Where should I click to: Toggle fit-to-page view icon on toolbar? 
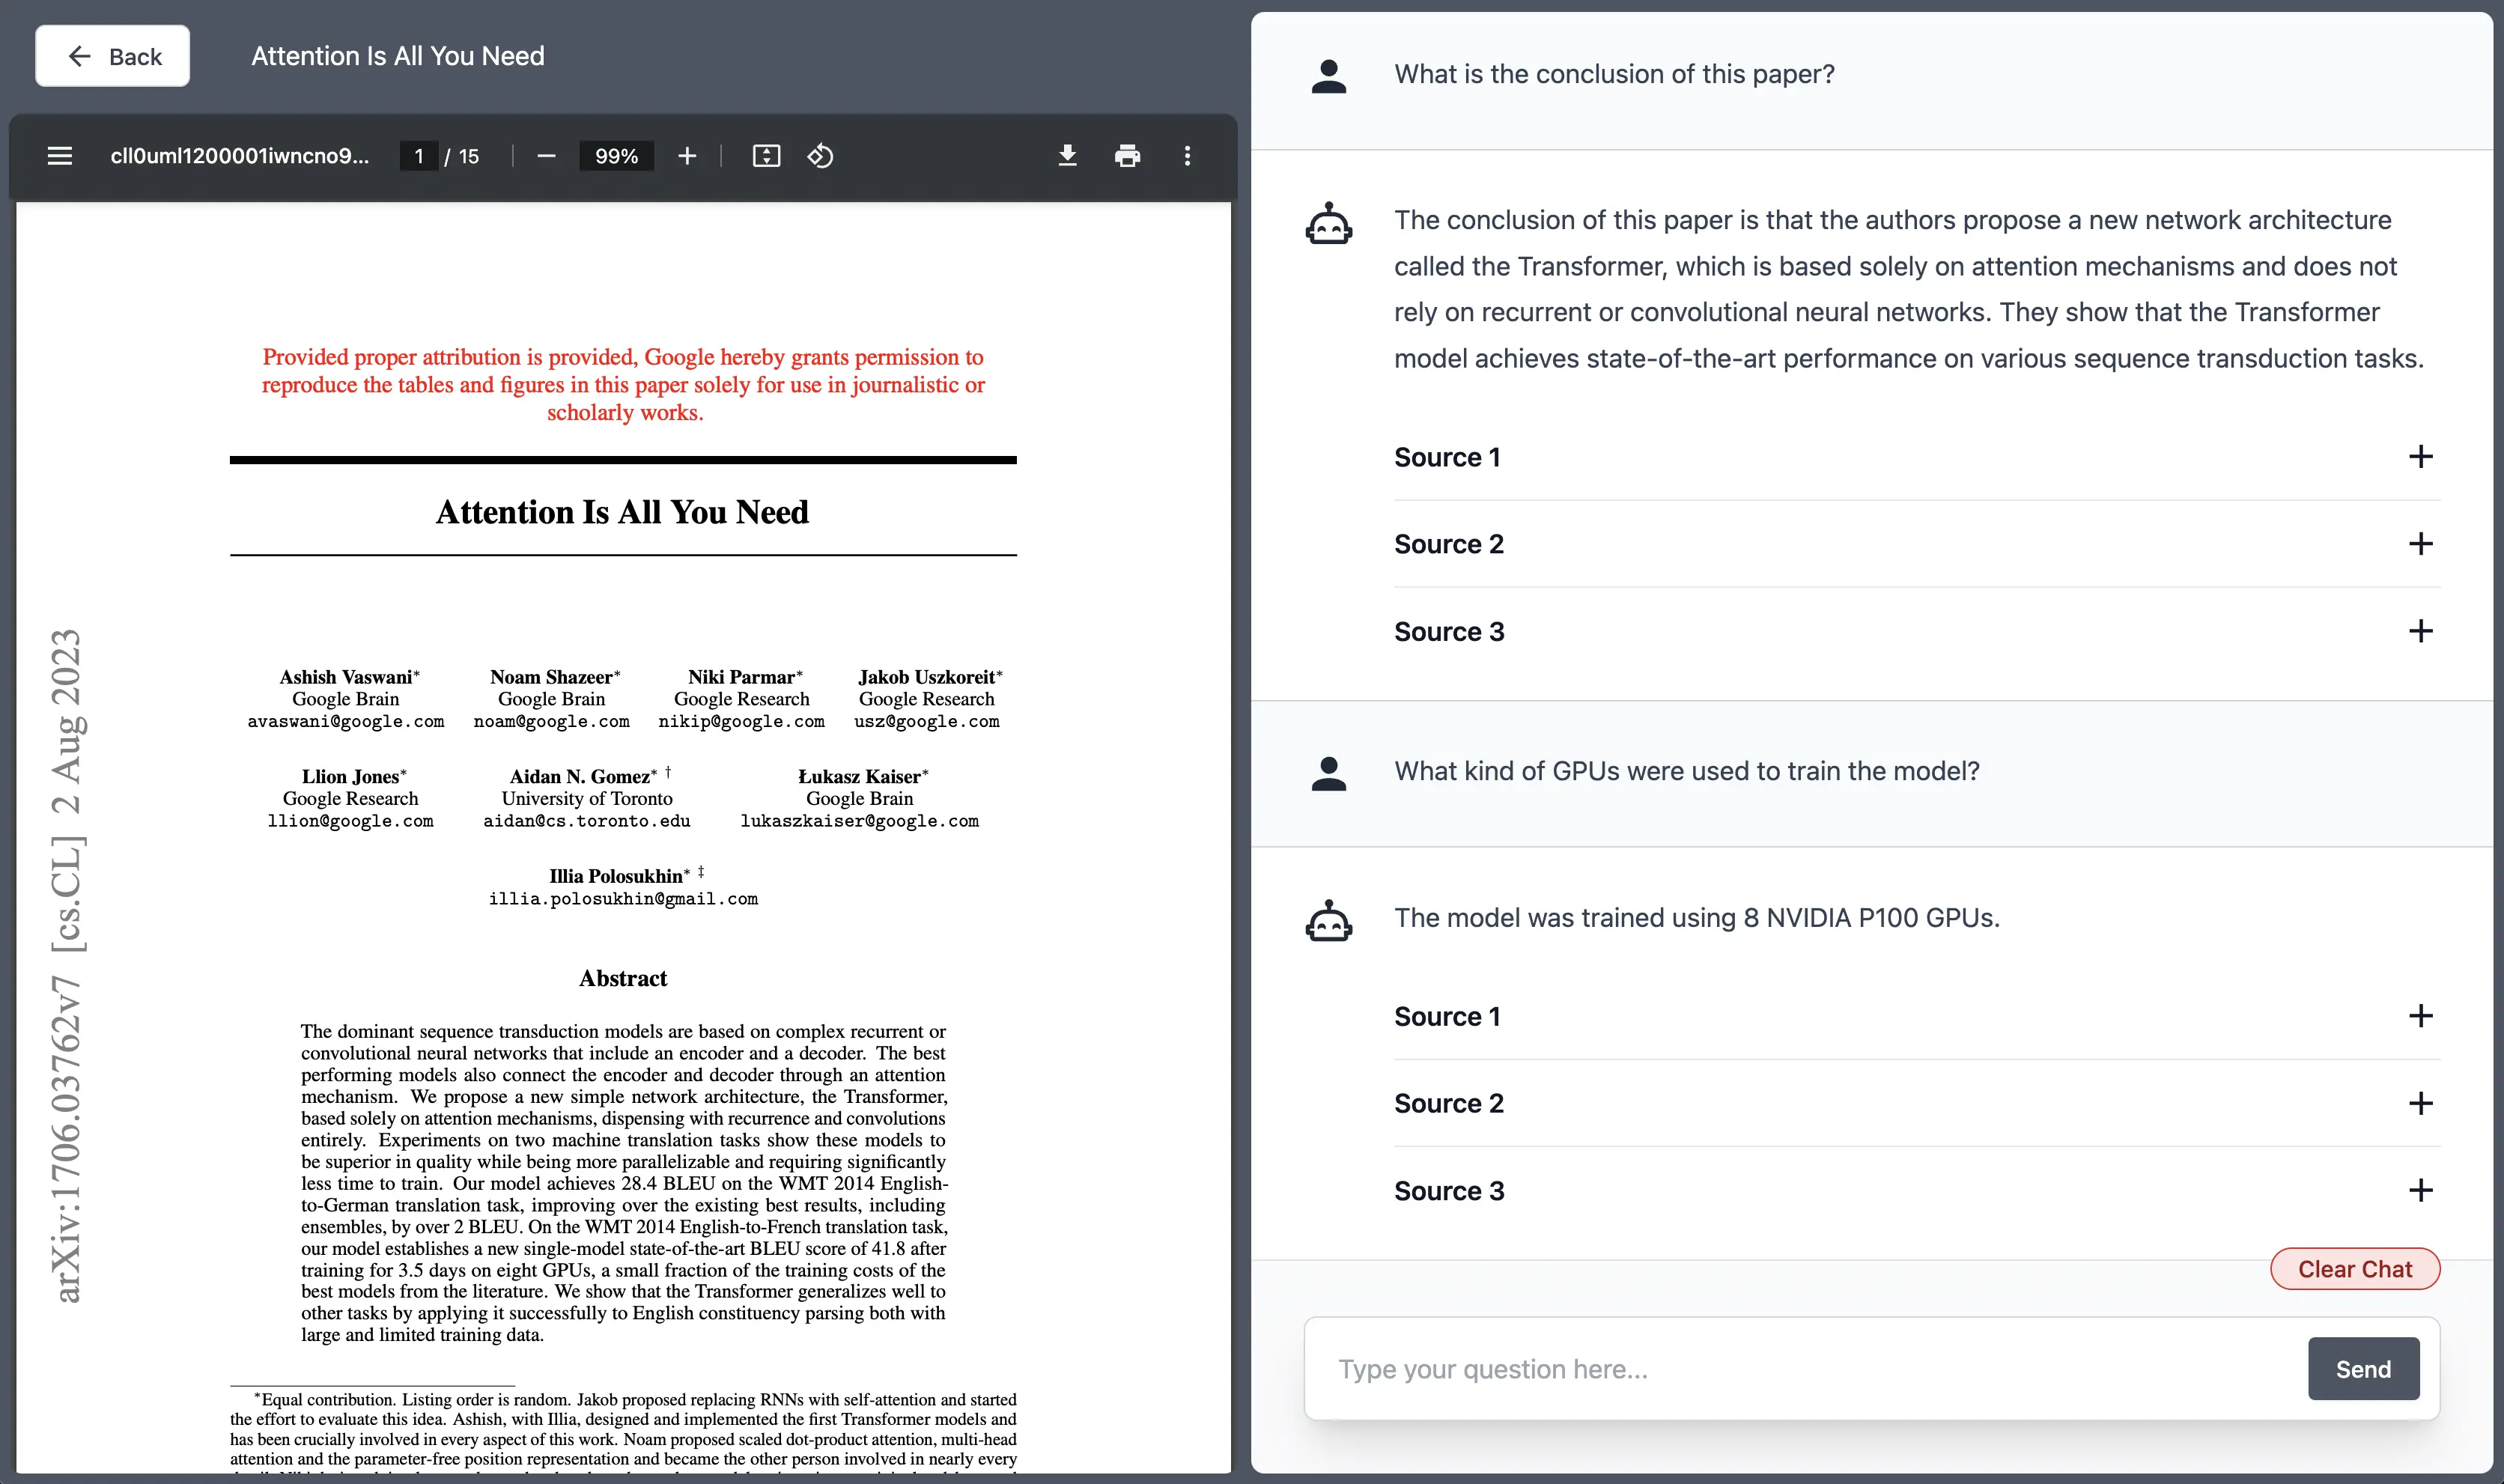point(766,157)
